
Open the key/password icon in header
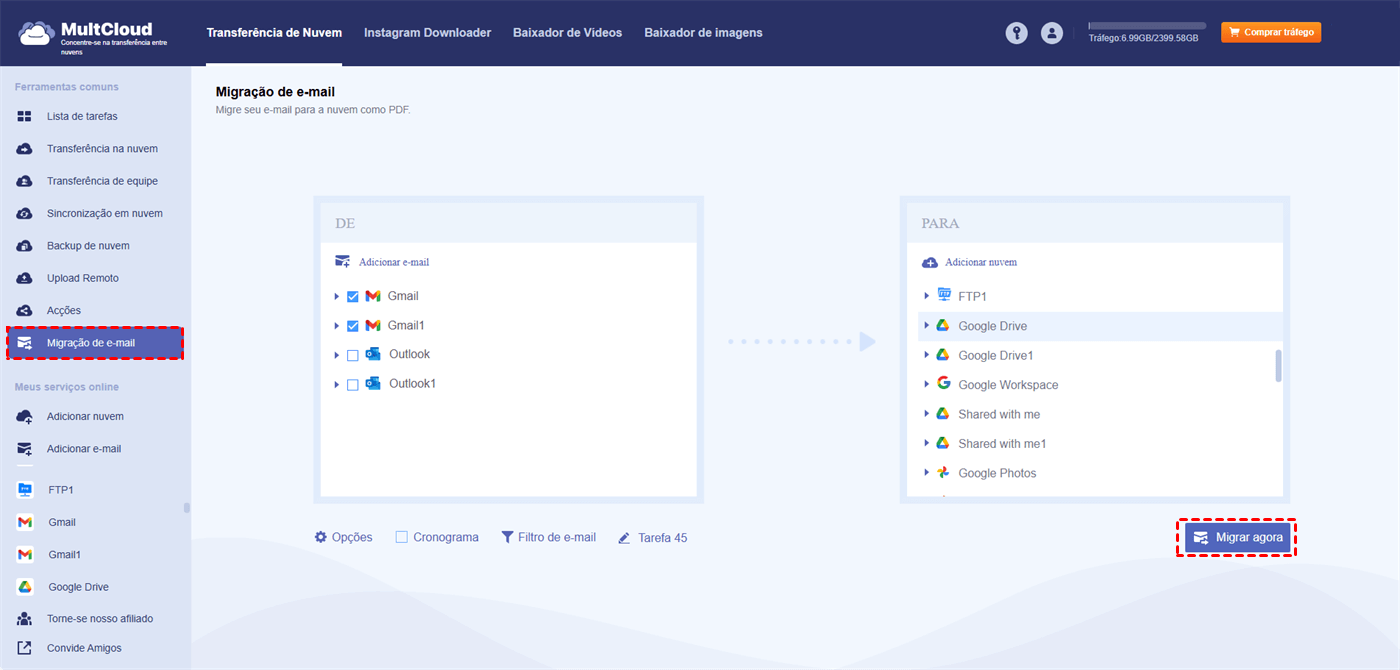(x=1017, y=33)
